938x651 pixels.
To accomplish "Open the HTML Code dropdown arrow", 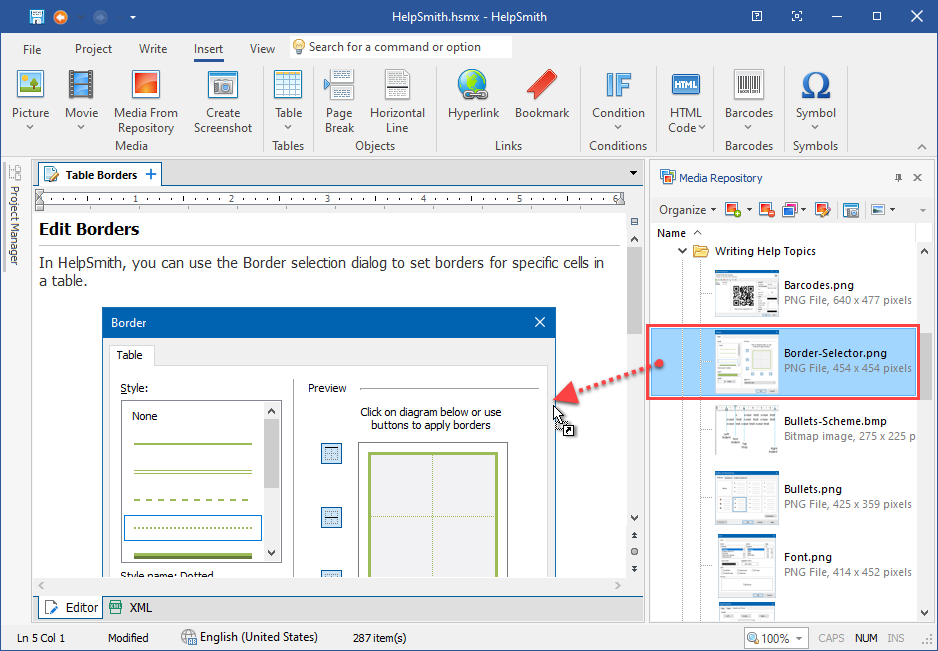I will pyautogui.click(x=702, y=127).
